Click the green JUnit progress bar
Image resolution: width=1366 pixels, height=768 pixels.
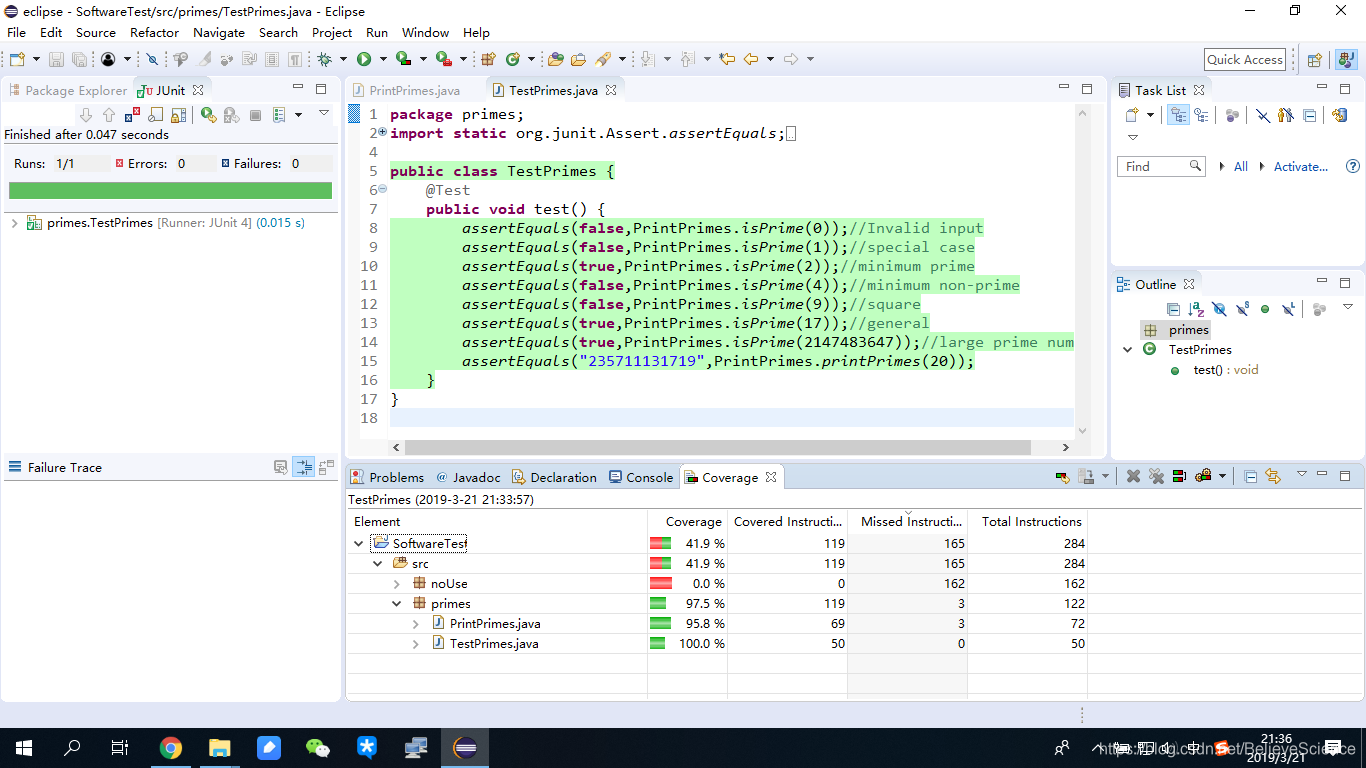(x=170, y=190)
